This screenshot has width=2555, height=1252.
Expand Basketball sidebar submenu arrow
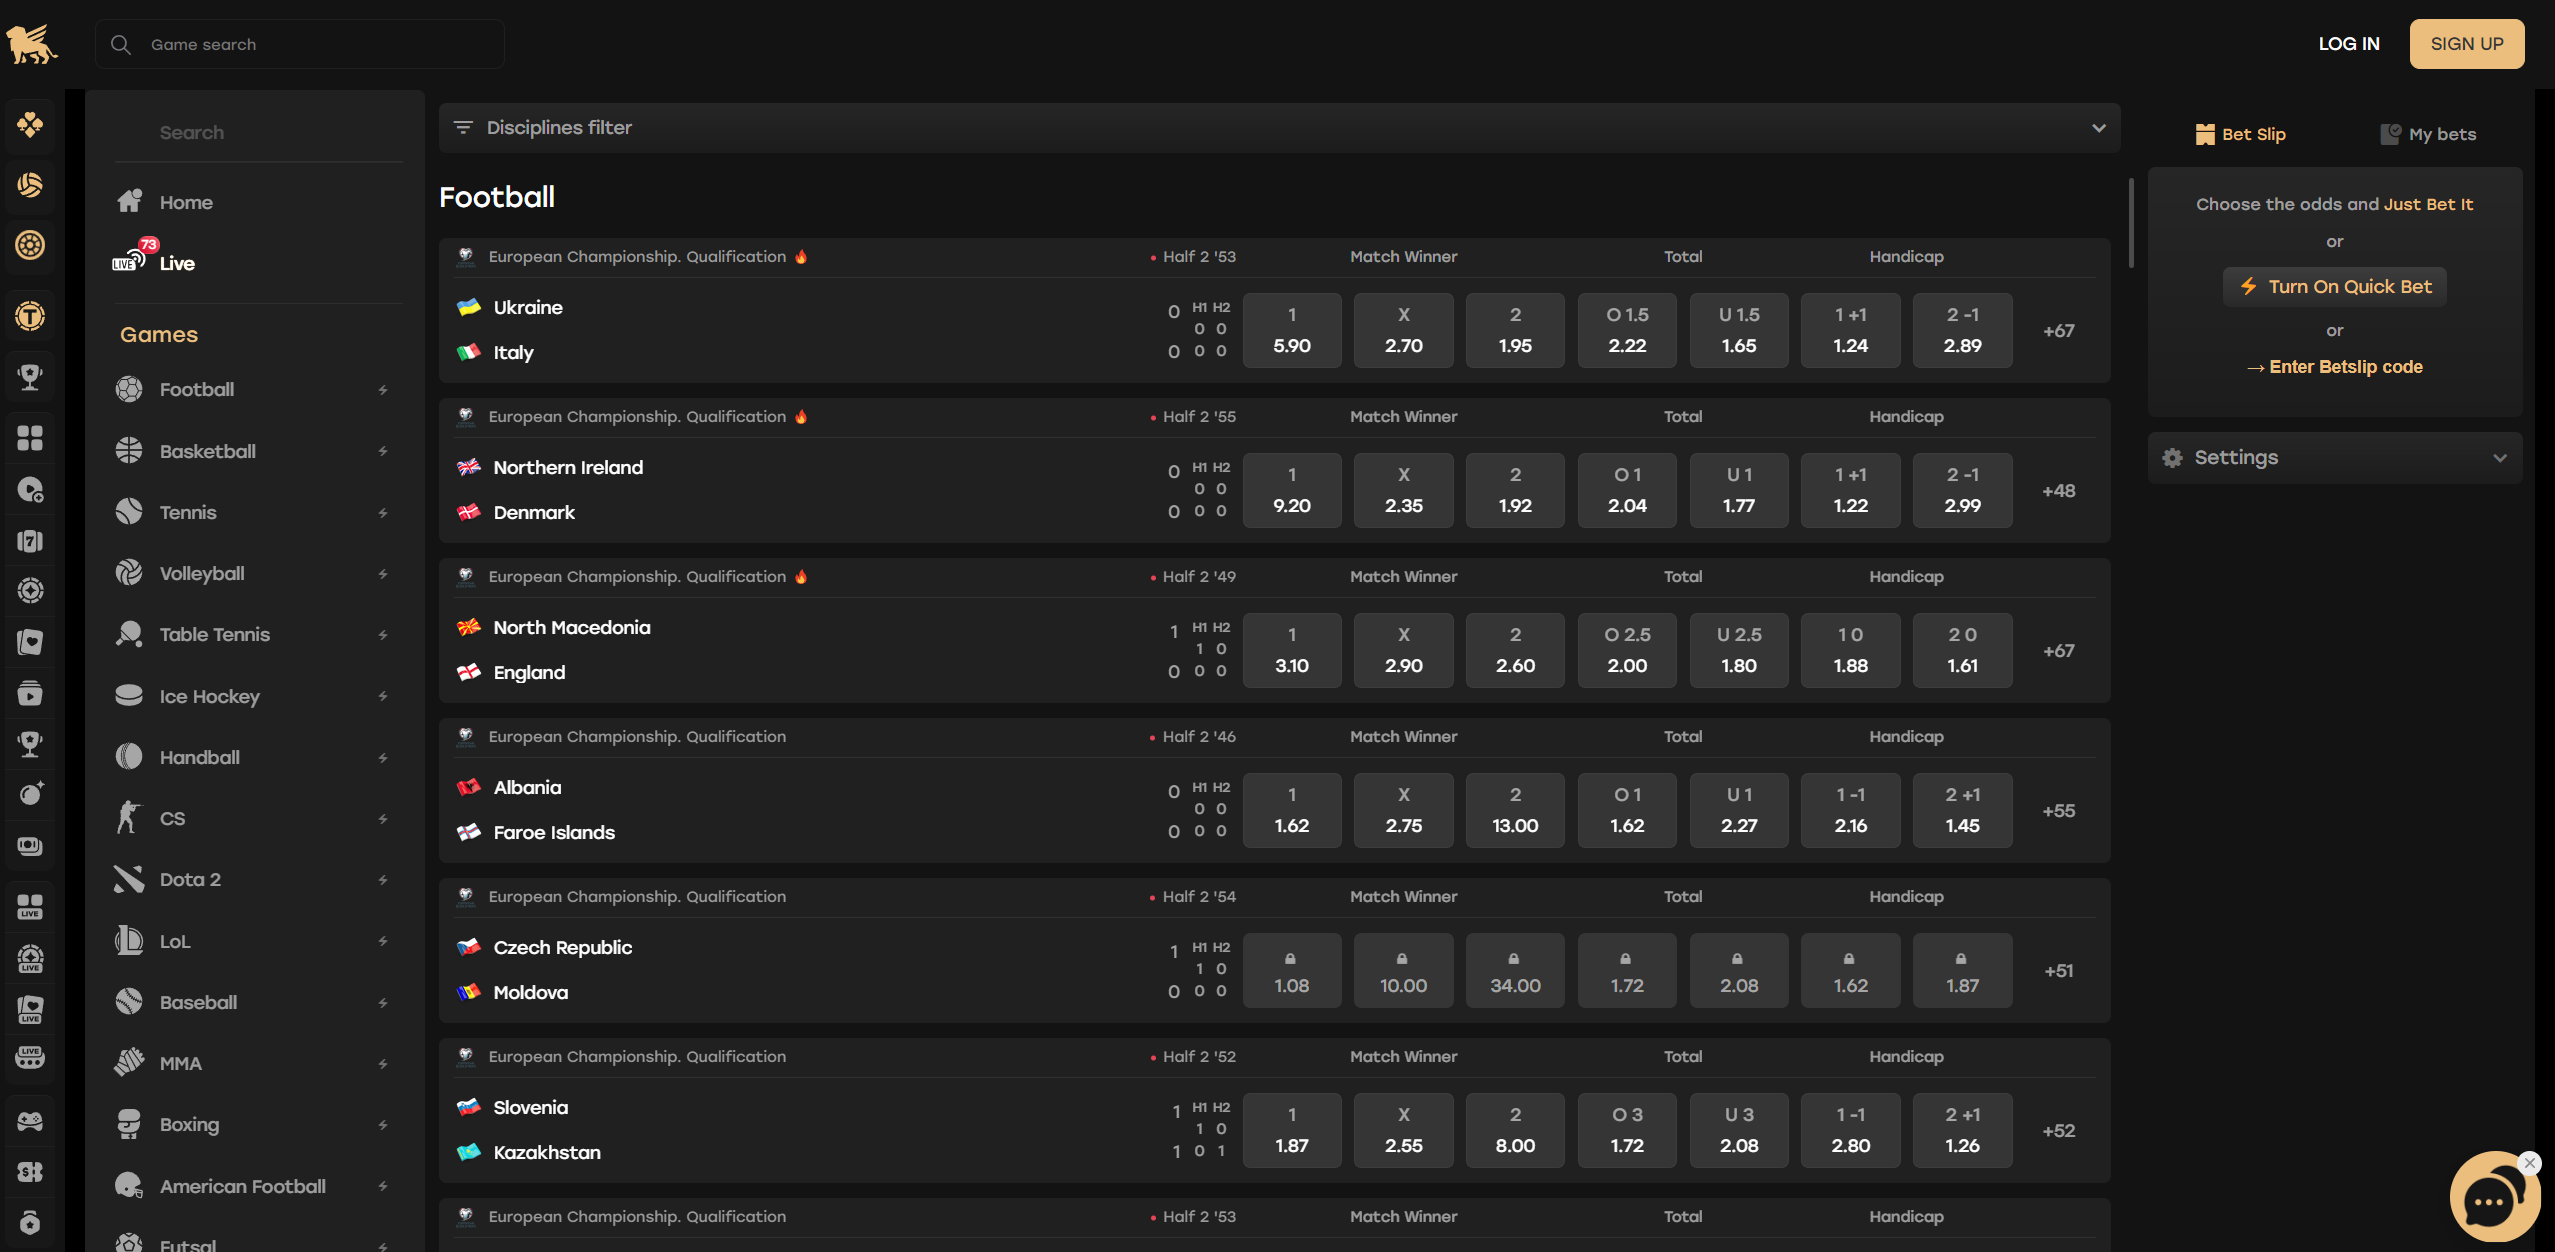[x=381, y=450]
